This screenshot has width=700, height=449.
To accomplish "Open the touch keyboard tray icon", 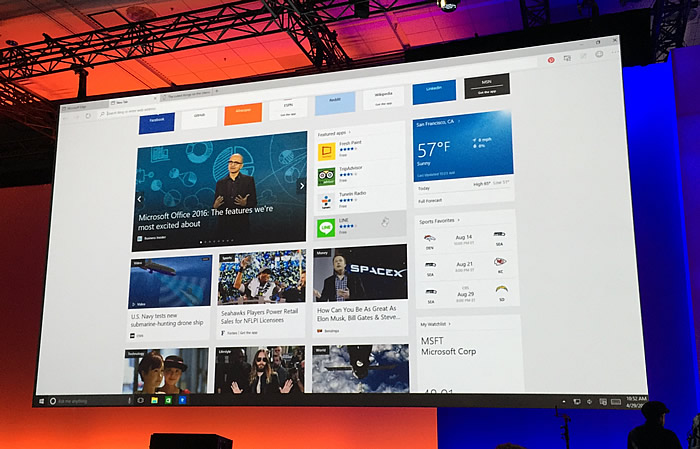I will coord(616,402).
